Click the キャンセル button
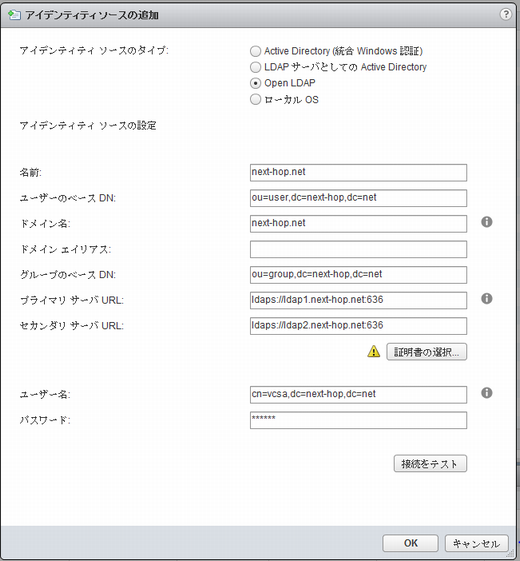 coord(476,543)
